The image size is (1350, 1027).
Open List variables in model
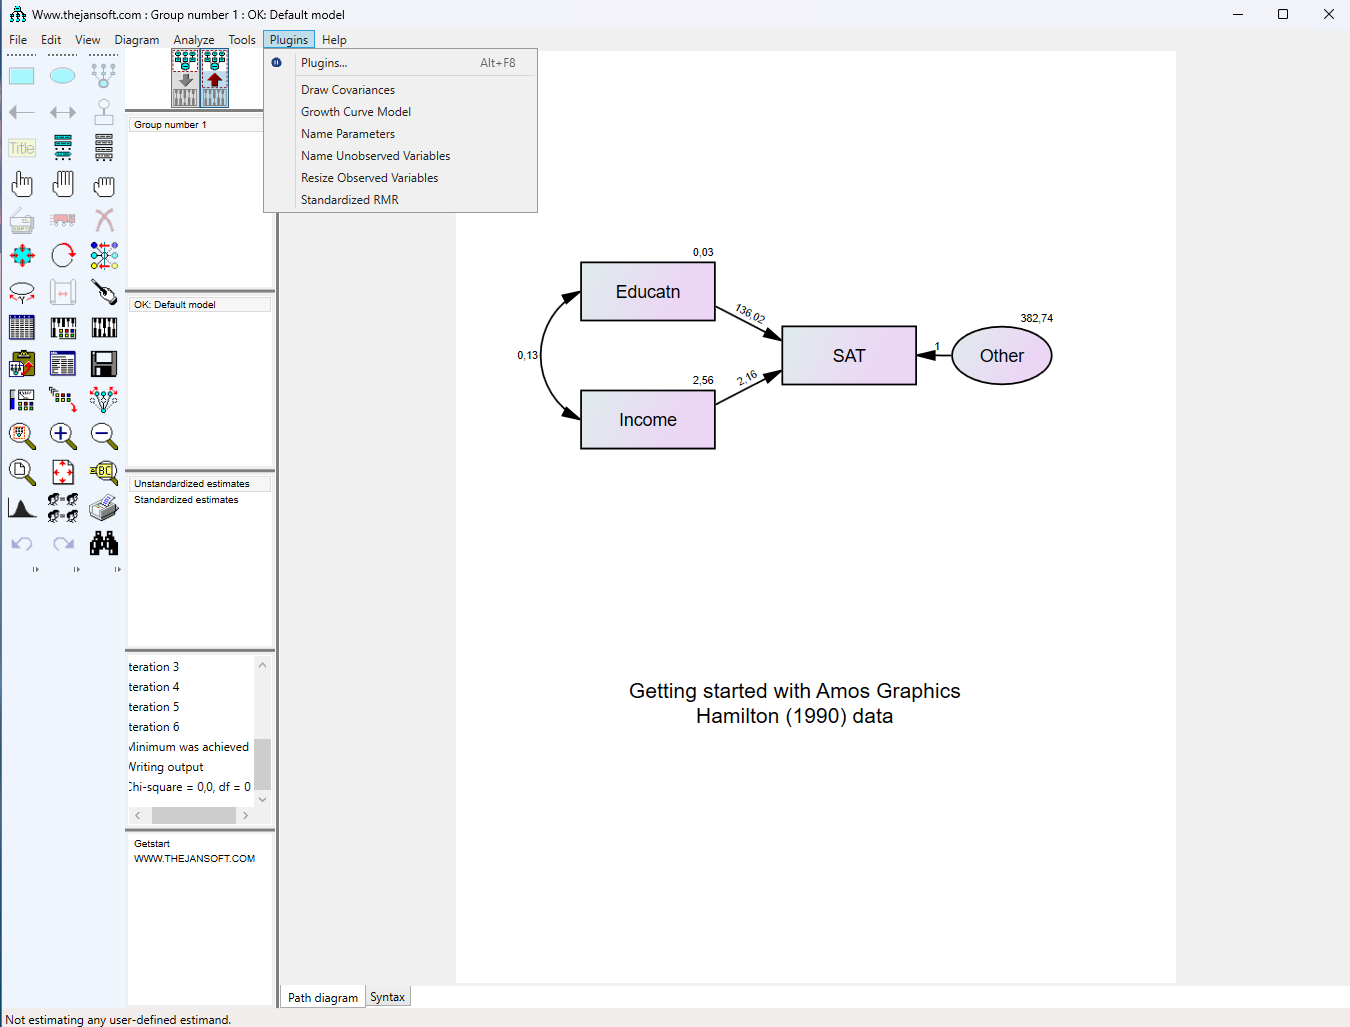(x=63, y=148)
